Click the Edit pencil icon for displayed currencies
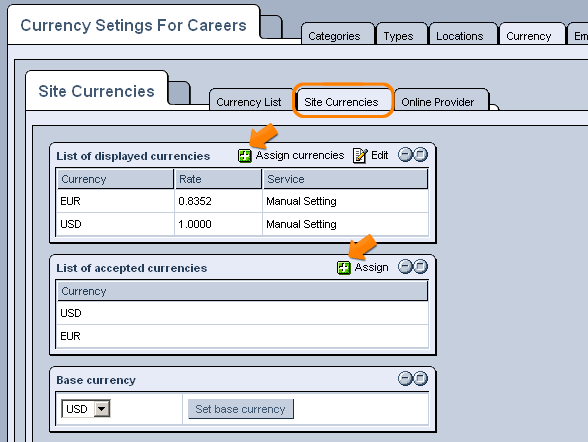This screenshot has width=588, height=442. [x=360, y=156]
